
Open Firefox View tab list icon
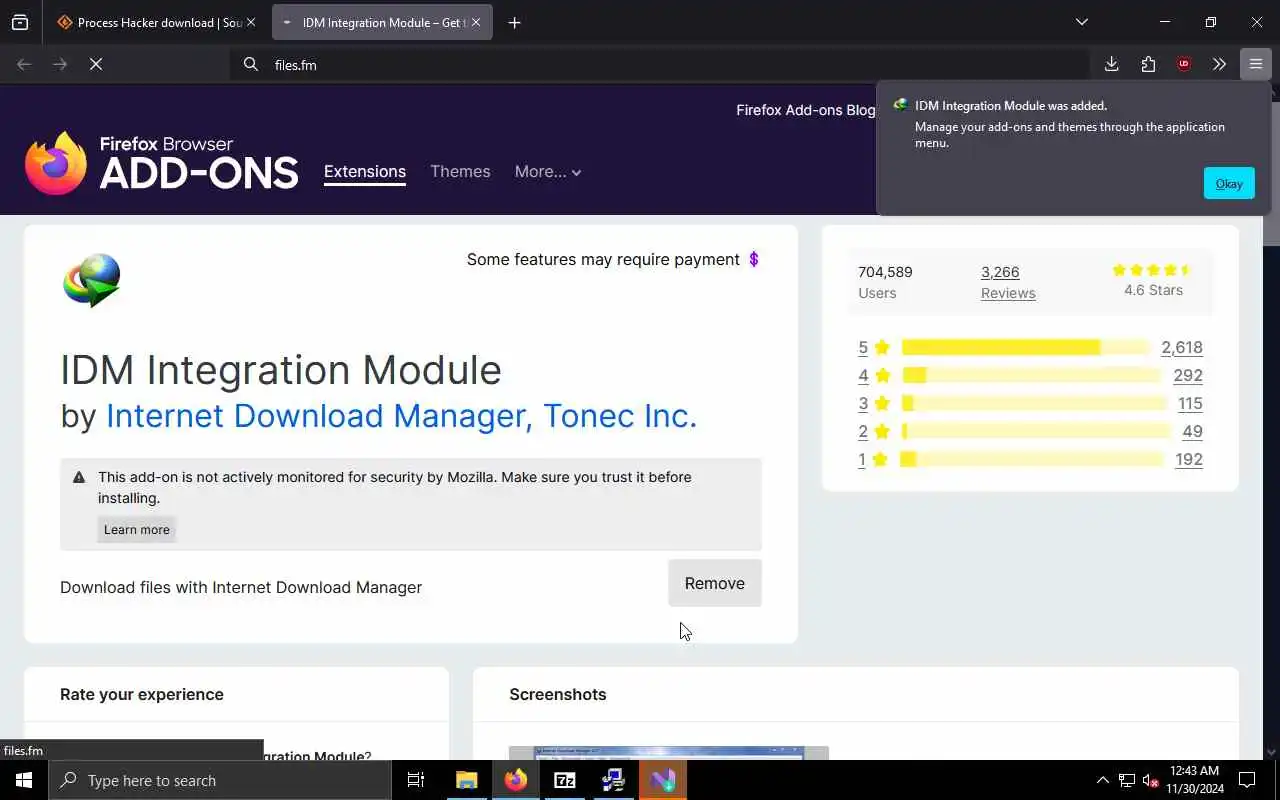20,22
